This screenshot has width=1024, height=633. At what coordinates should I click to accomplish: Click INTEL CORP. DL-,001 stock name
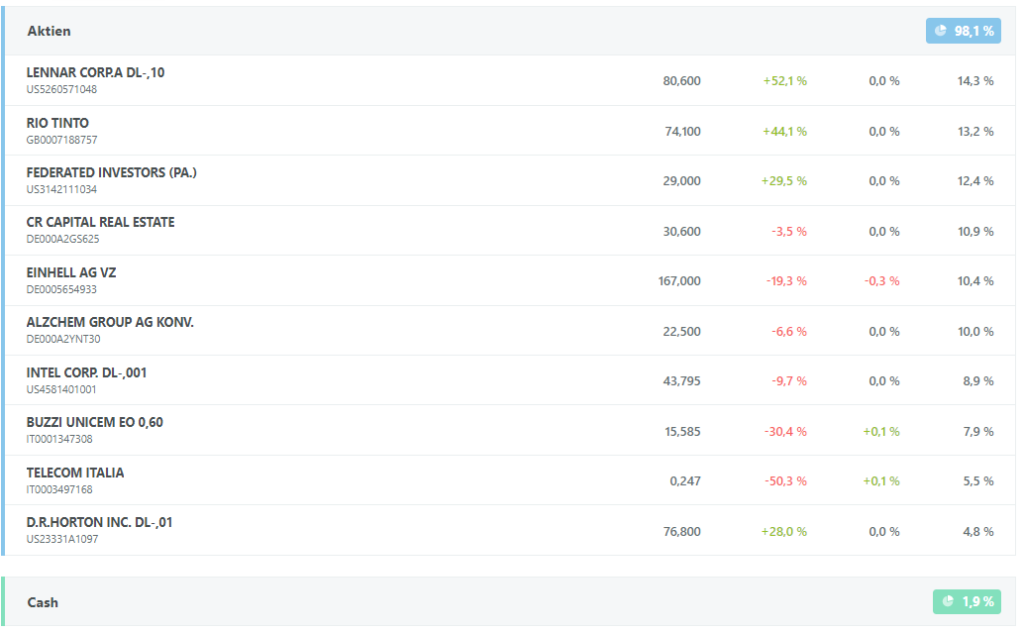(x=86, y=372)
